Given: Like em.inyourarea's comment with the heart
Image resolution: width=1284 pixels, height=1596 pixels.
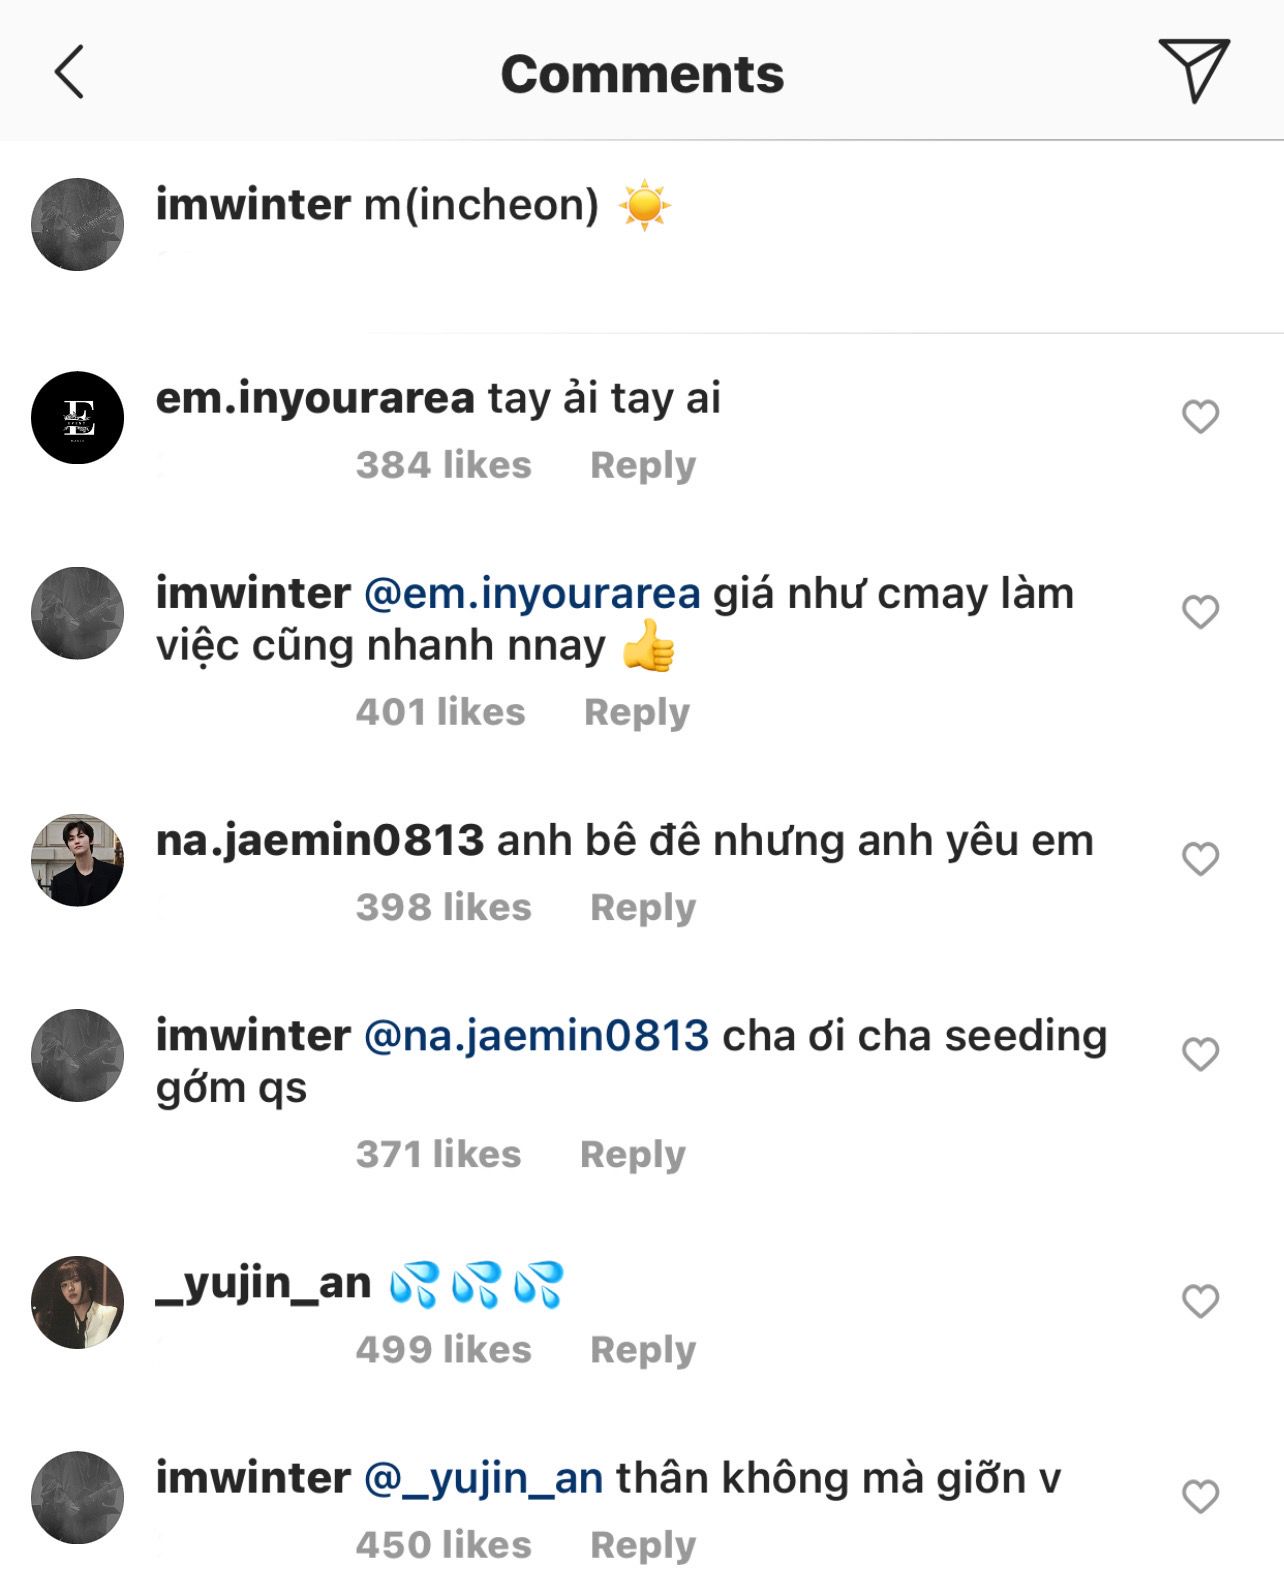Looking at the screenshot, I should coord(1200,417).
